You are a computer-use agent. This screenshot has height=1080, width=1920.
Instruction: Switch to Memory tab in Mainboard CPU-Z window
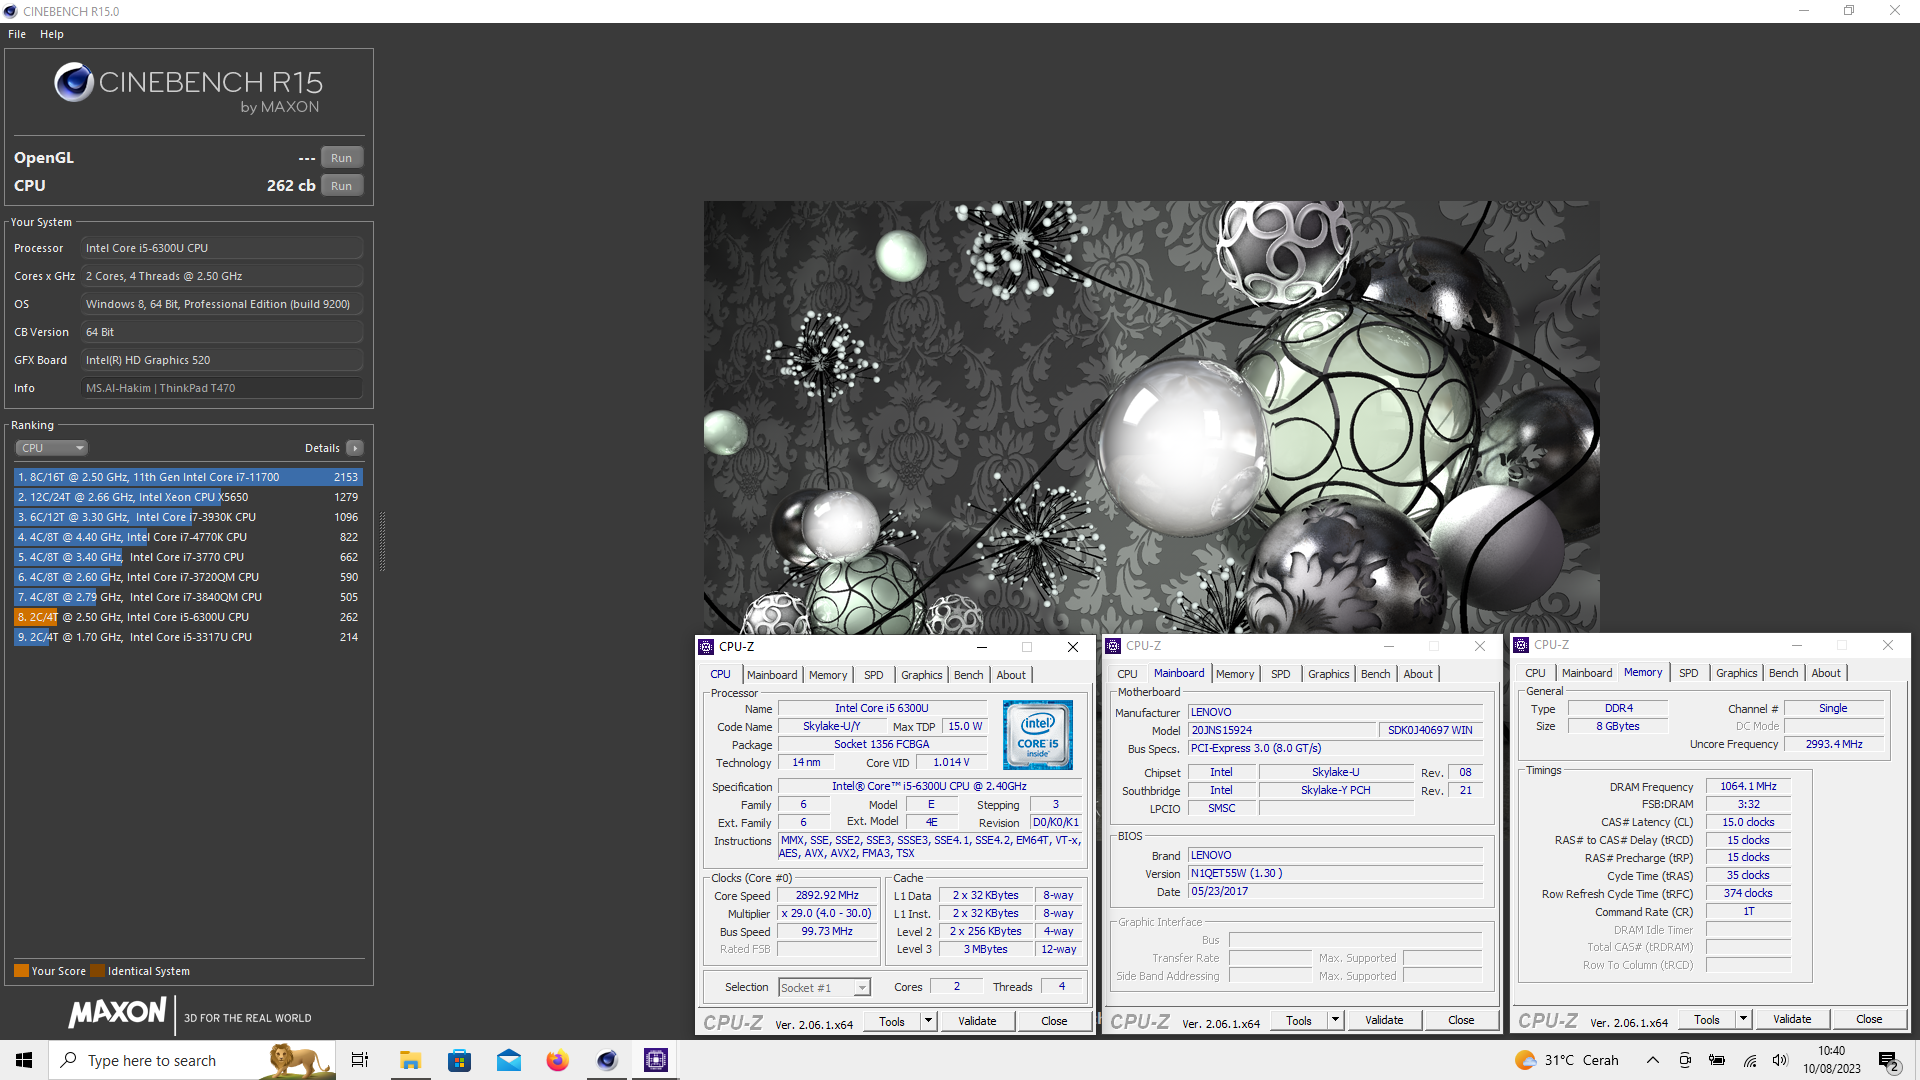click(x=1235, y=674)
